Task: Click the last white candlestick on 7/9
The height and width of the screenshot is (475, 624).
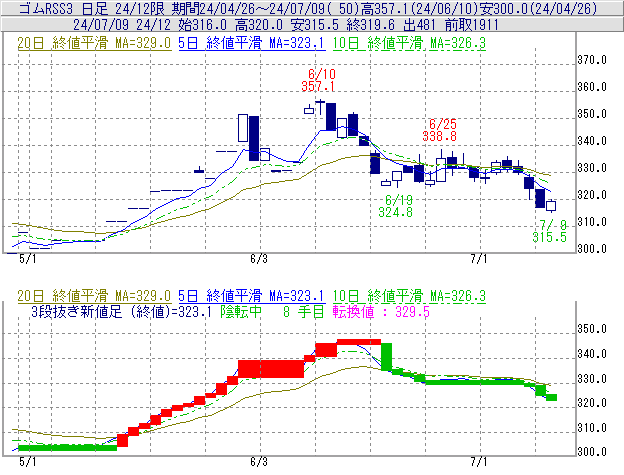Action: pos(551,205)
